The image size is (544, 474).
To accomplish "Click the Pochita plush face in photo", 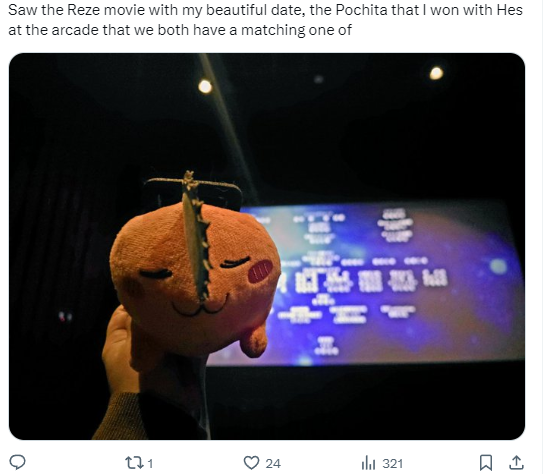I will [x=195, y=281].
